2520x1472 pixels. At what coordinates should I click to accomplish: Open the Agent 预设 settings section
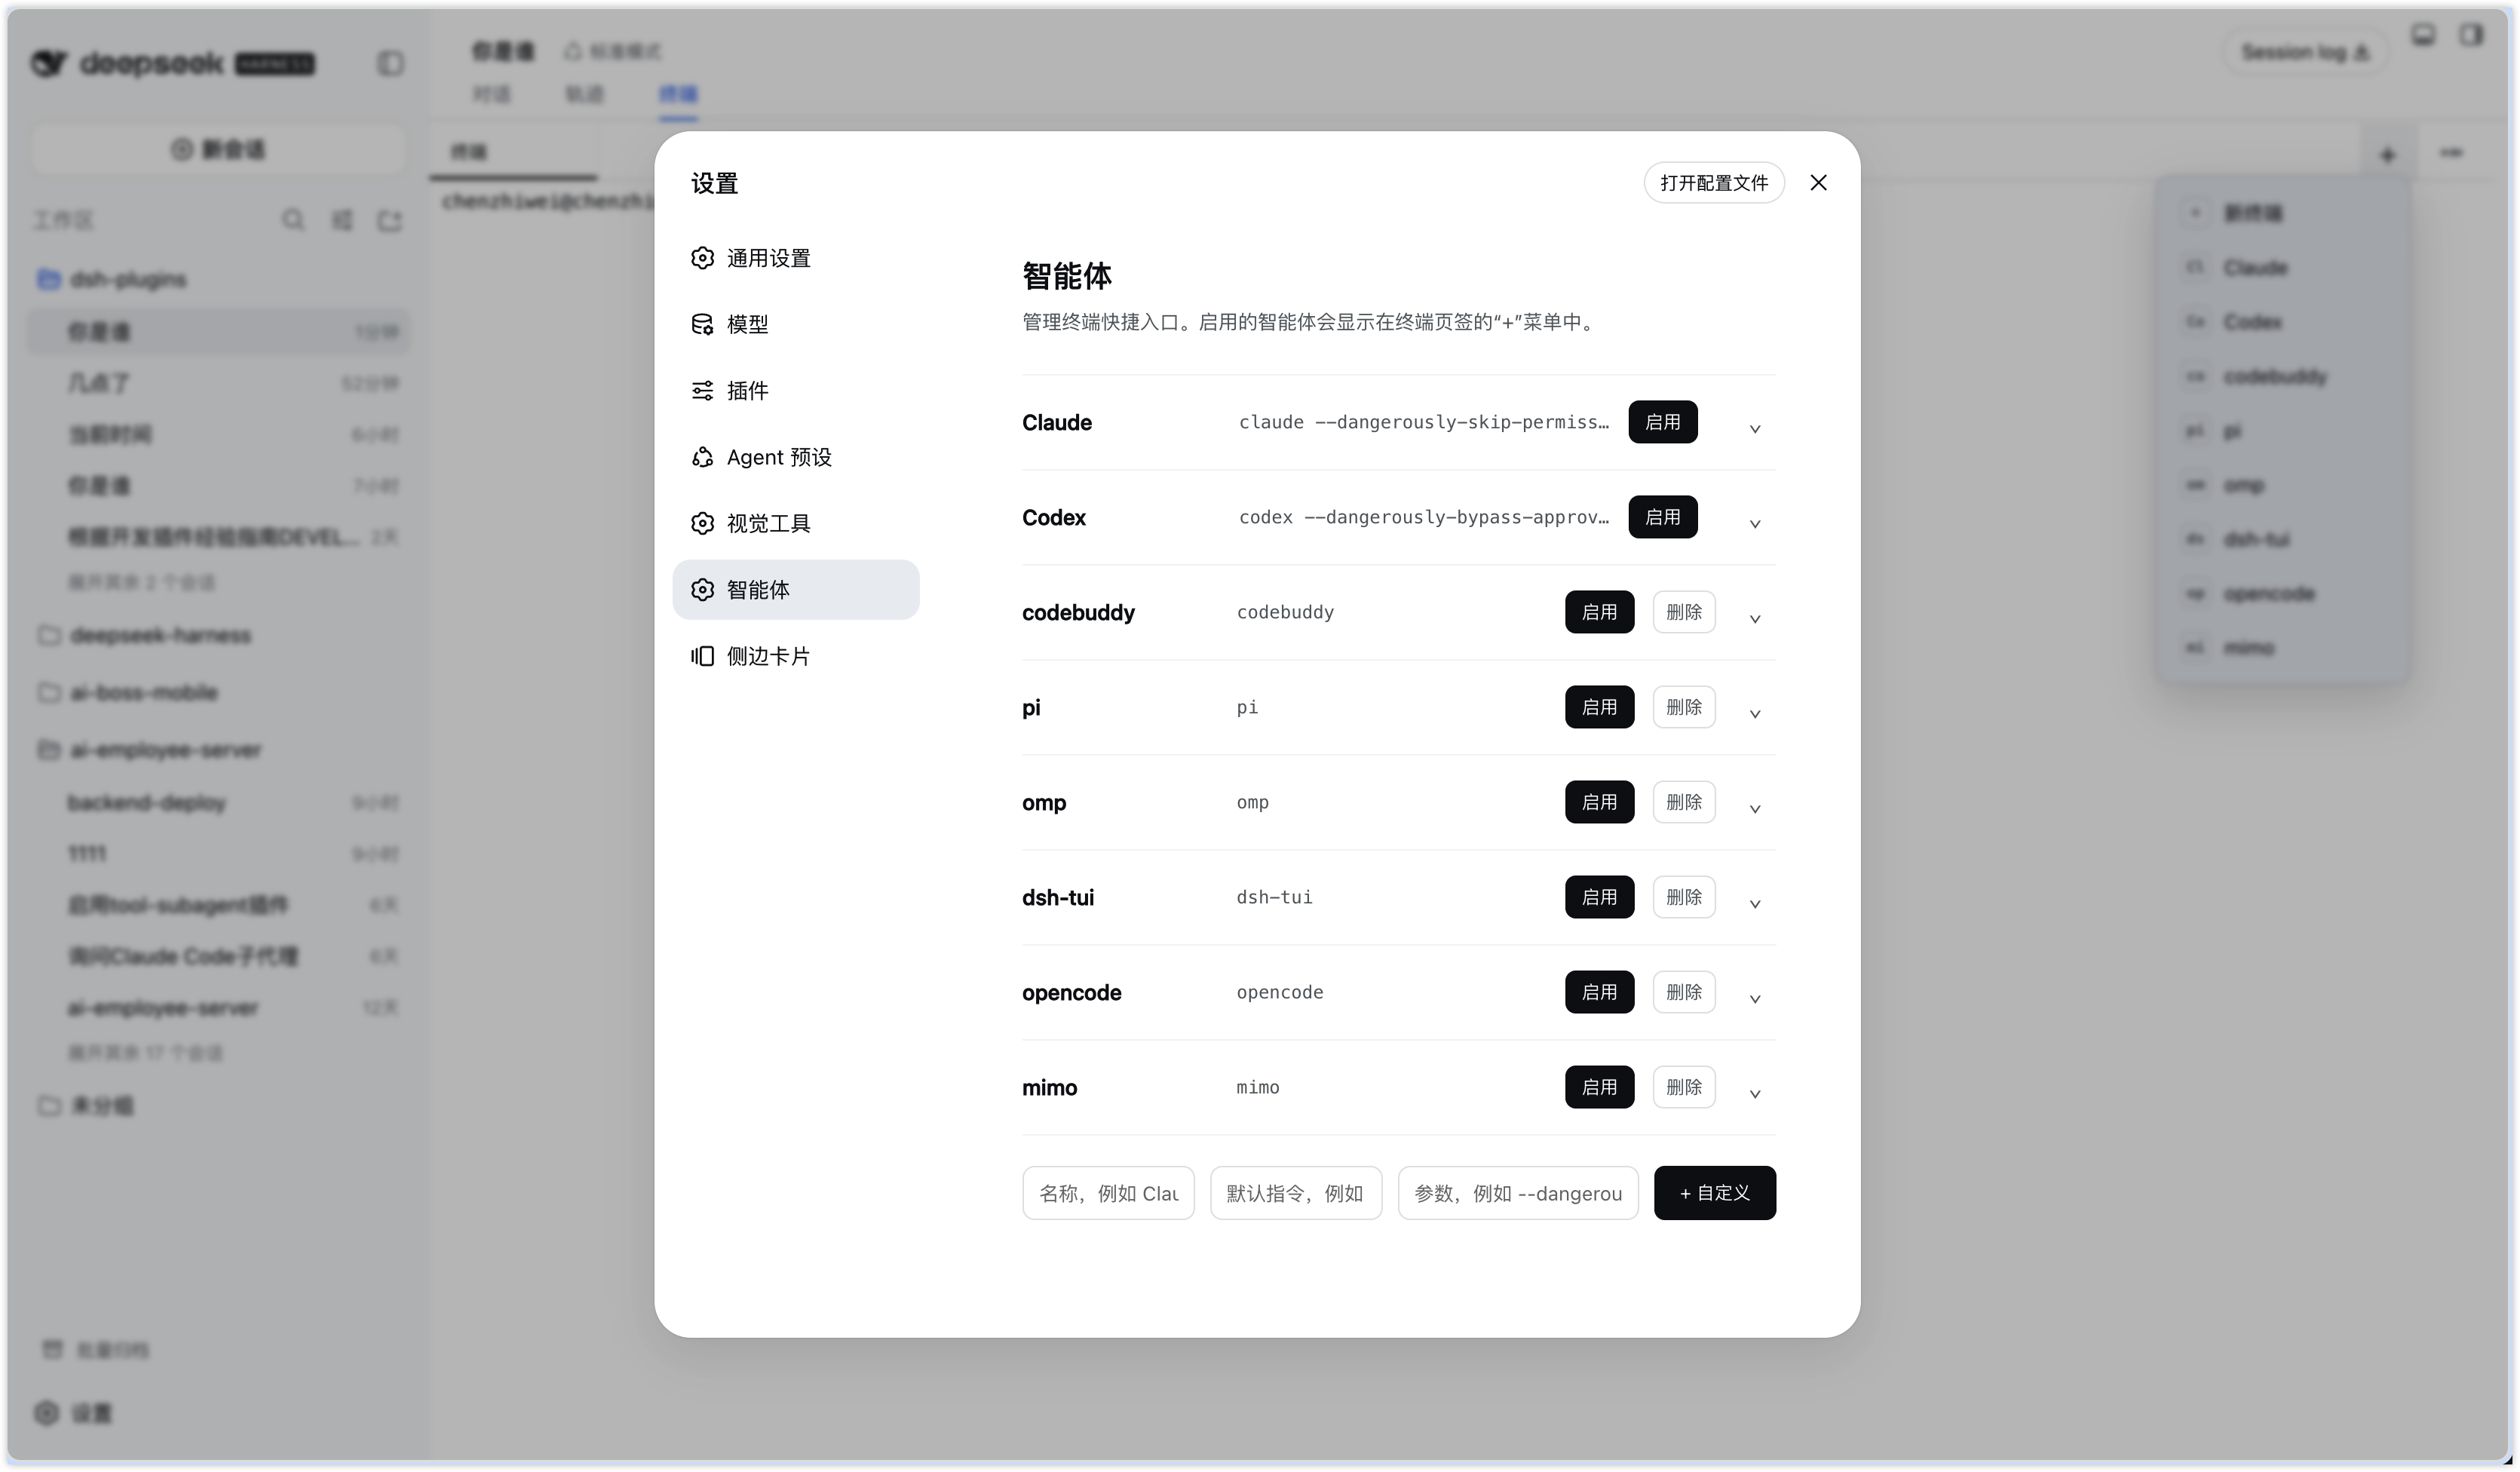[x=795, y=457]
